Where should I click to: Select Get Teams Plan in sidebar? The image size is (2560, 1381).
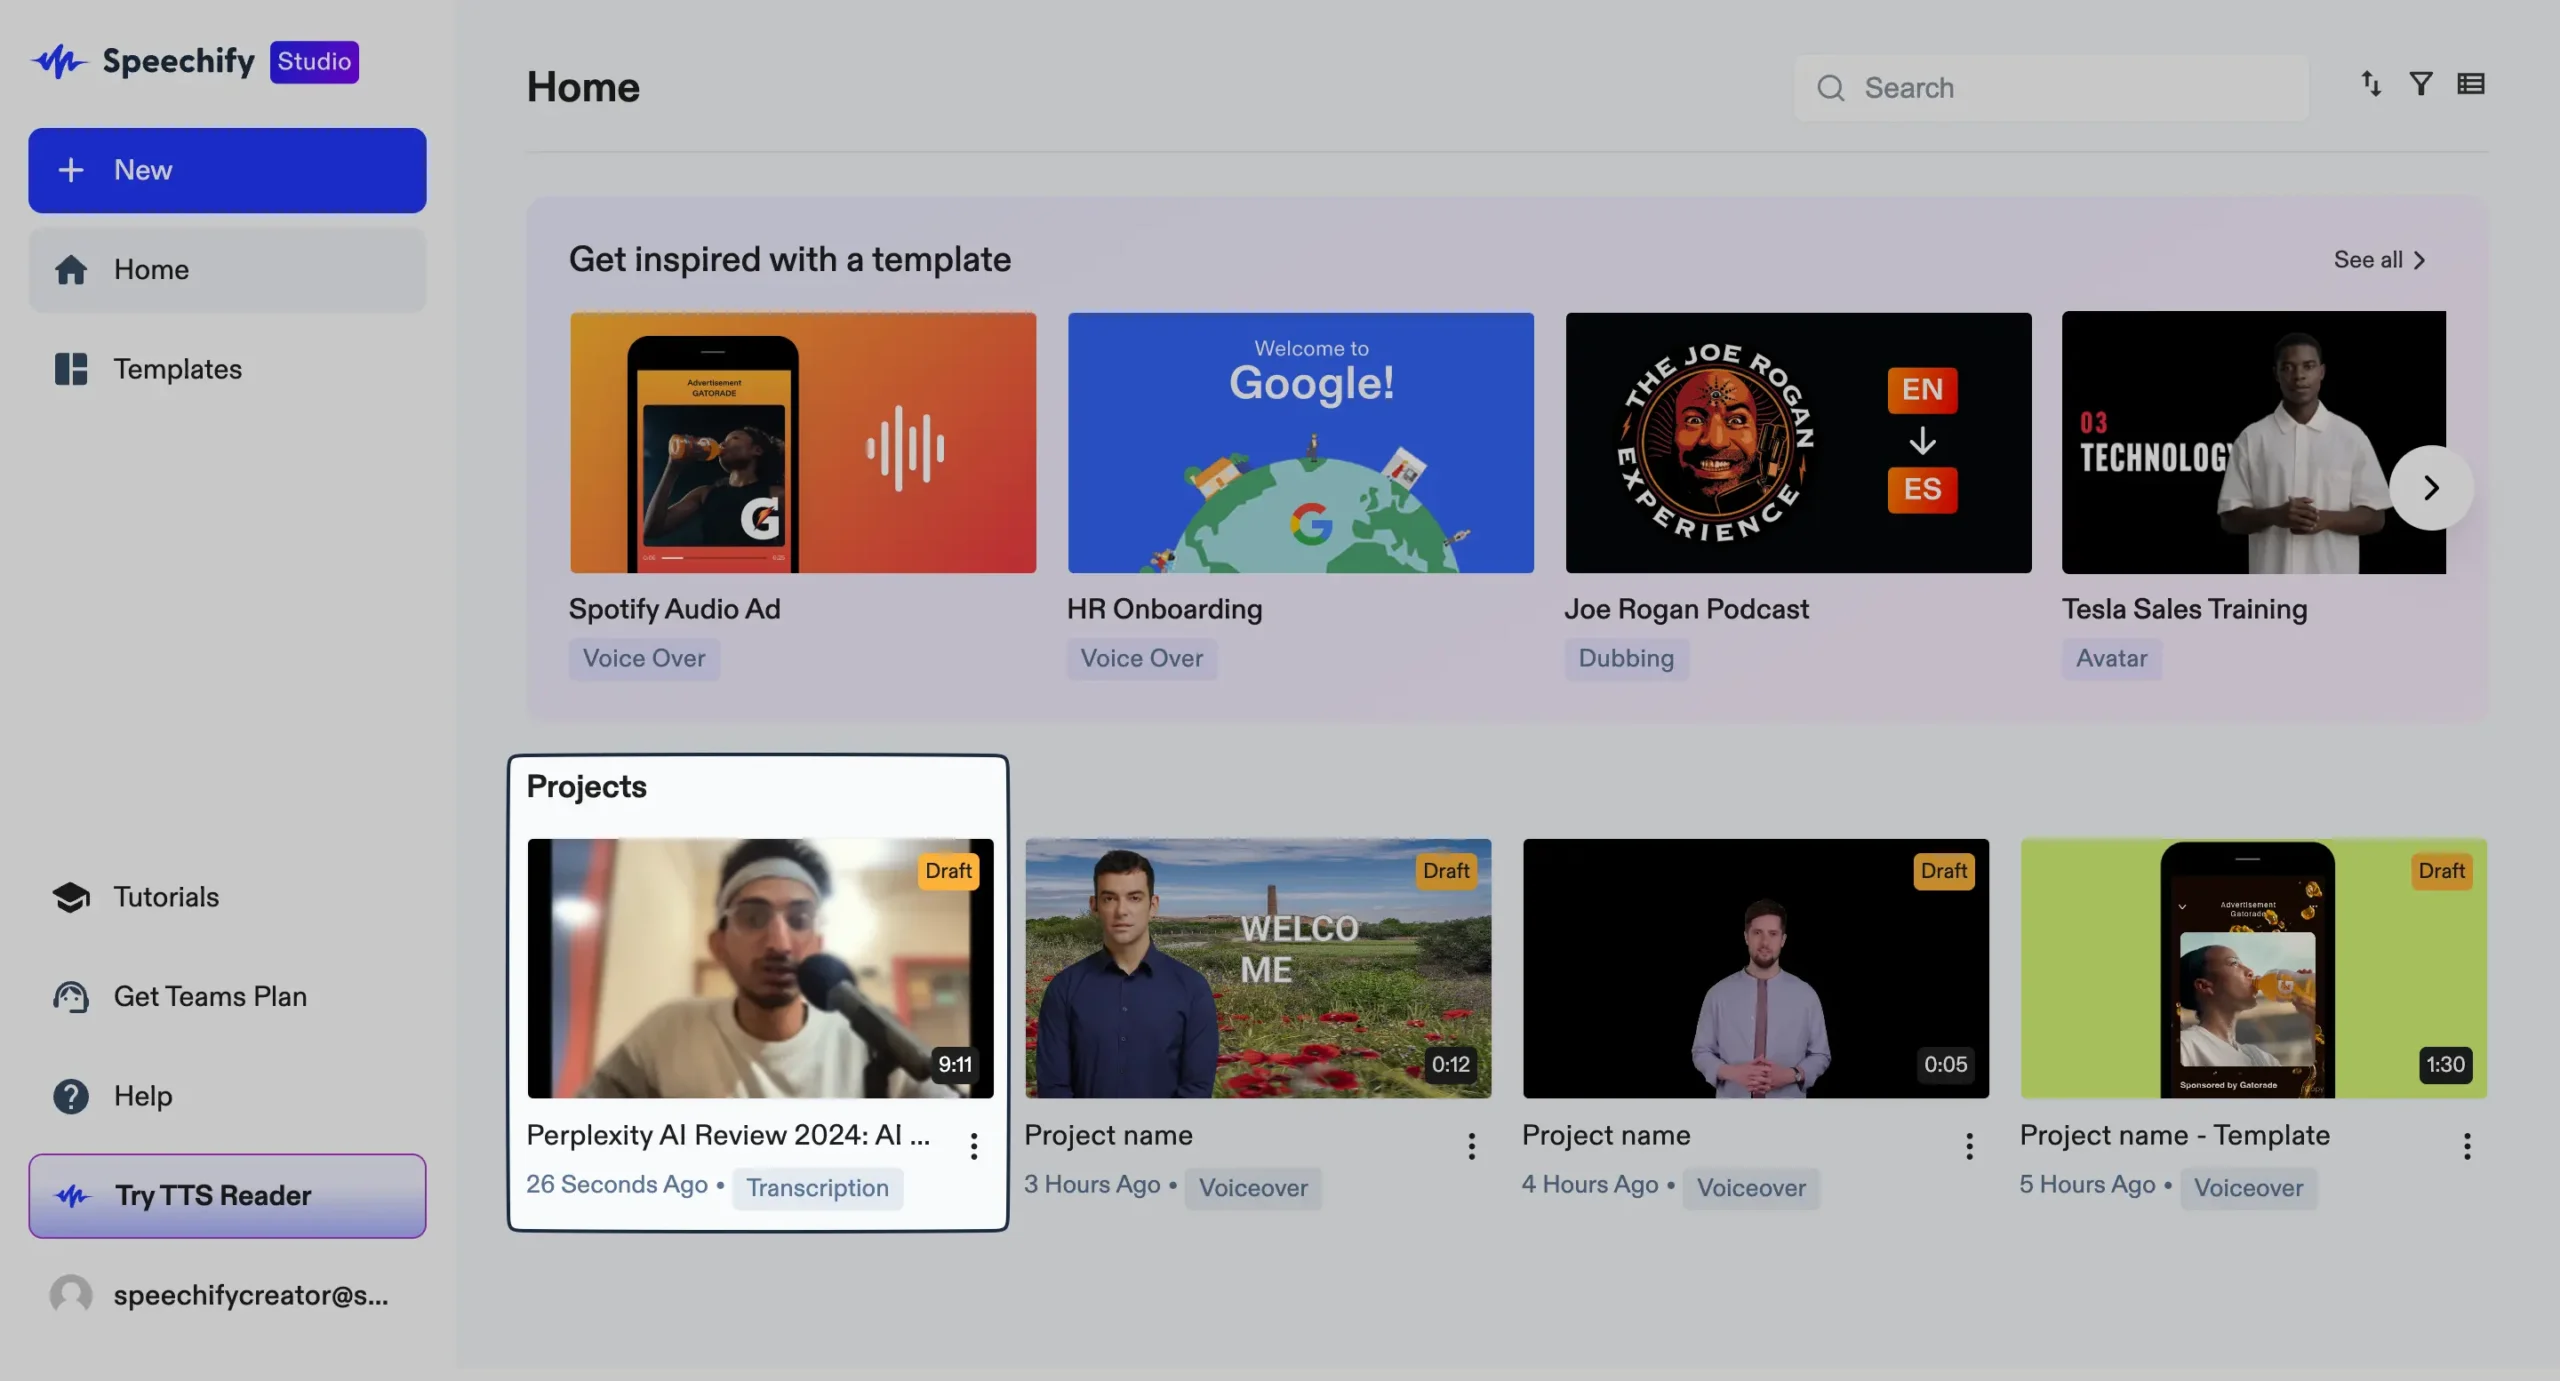tap(227, 997)
